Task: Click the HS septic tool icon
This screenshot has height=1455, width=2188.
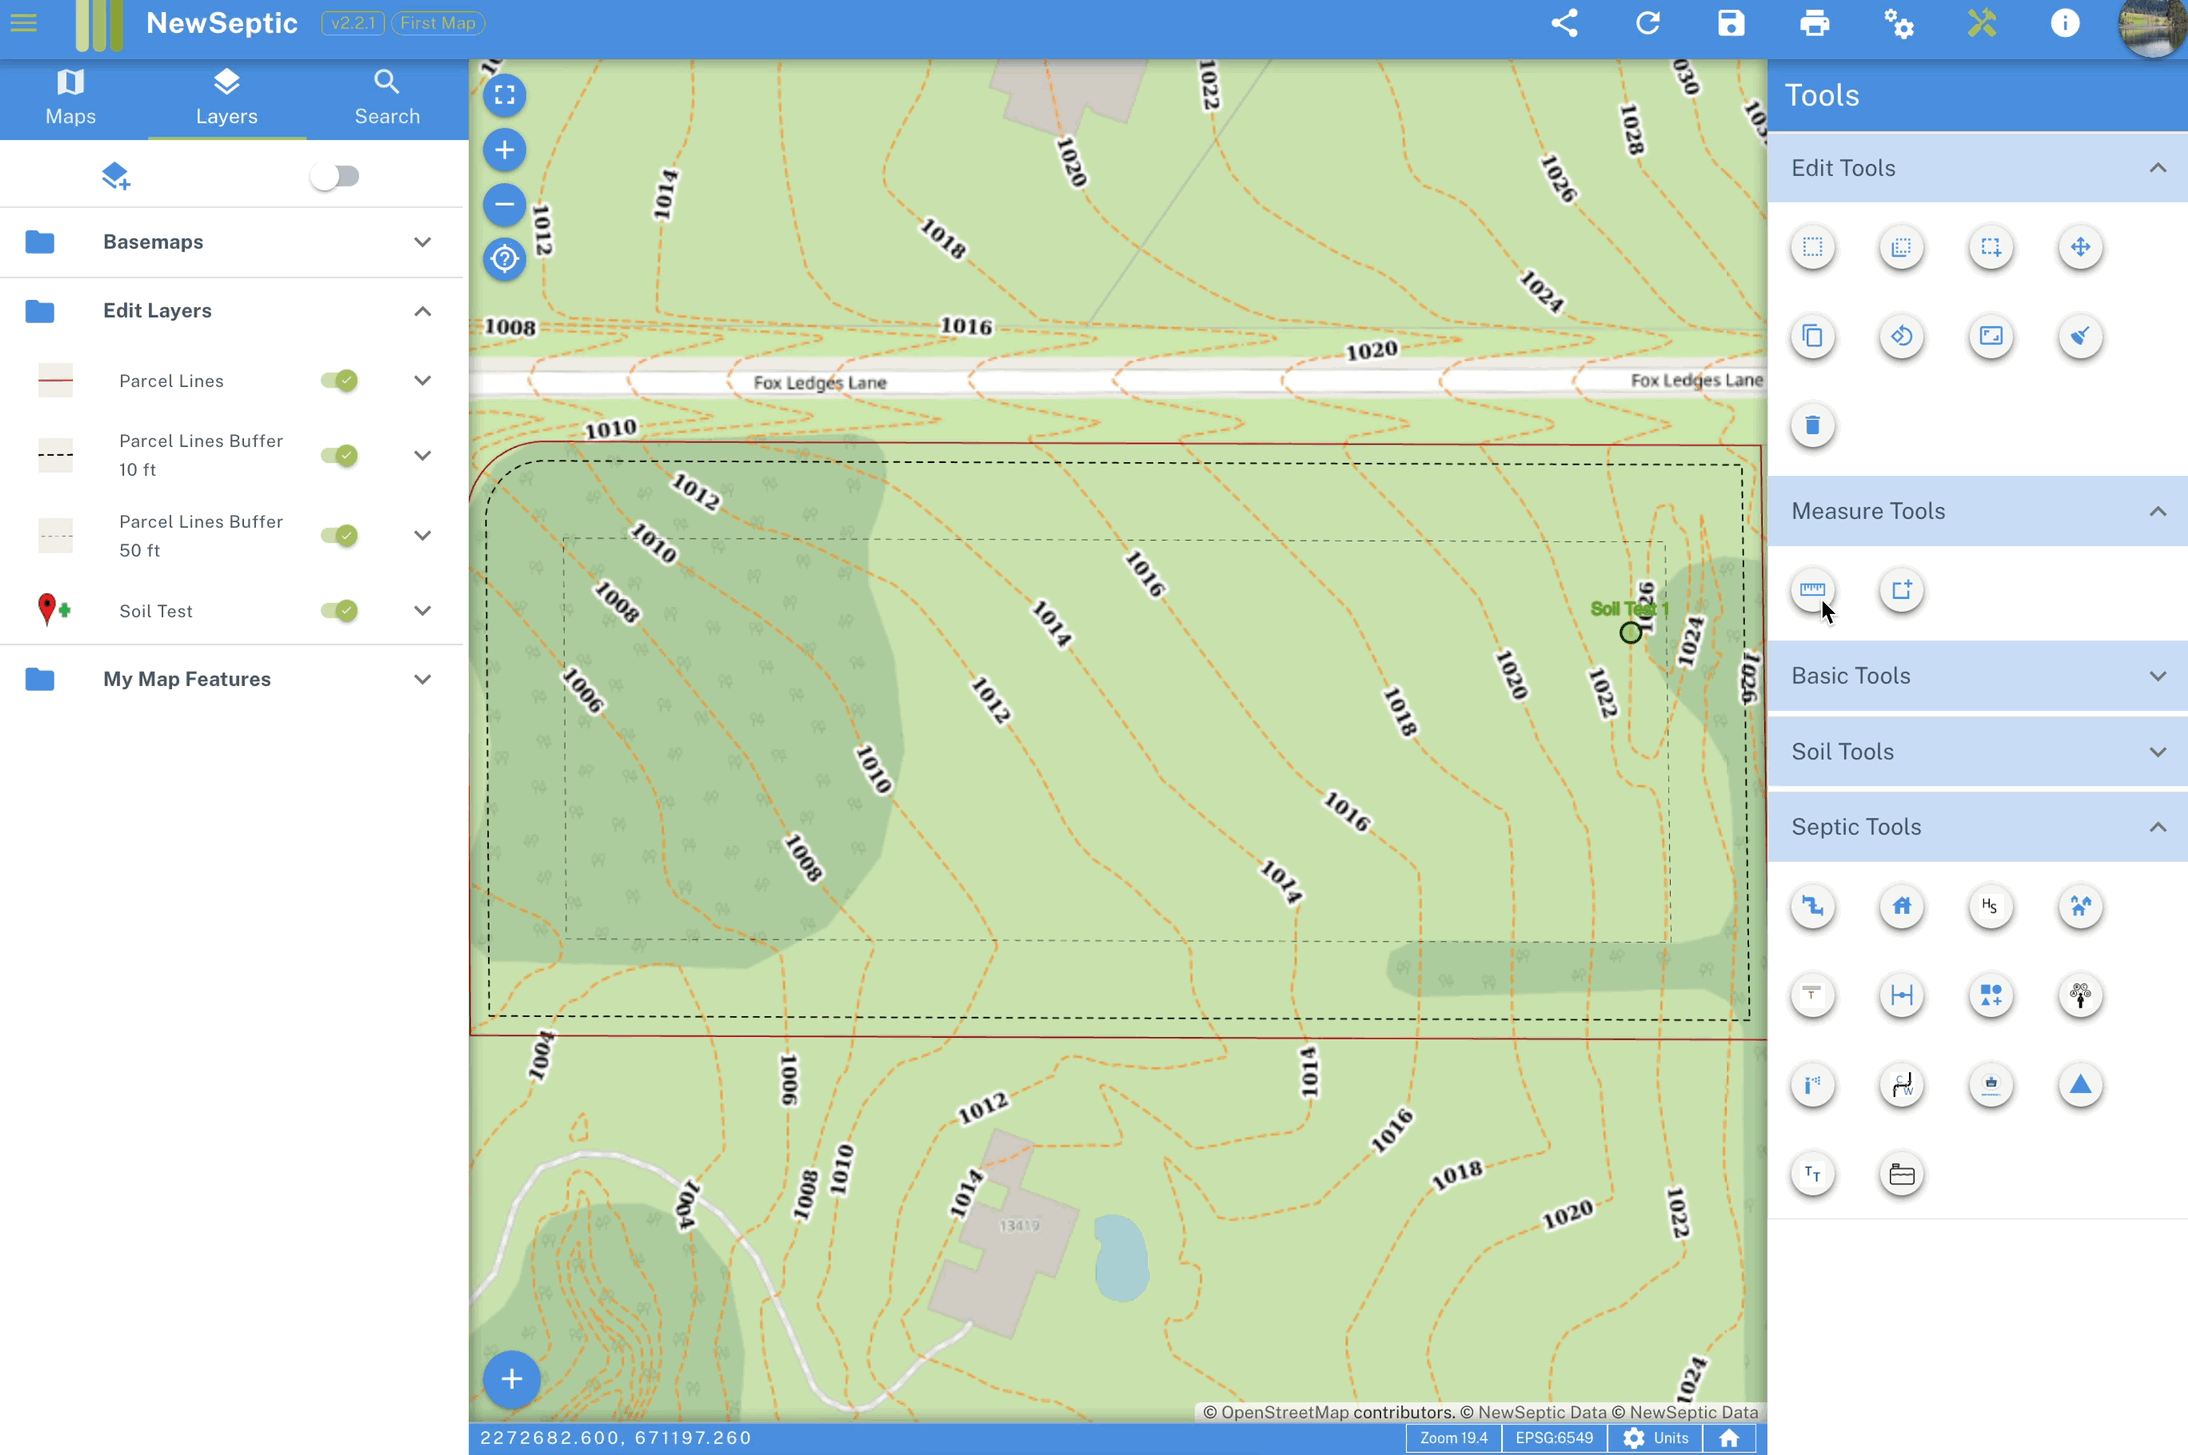Action: pos(1990,906)
